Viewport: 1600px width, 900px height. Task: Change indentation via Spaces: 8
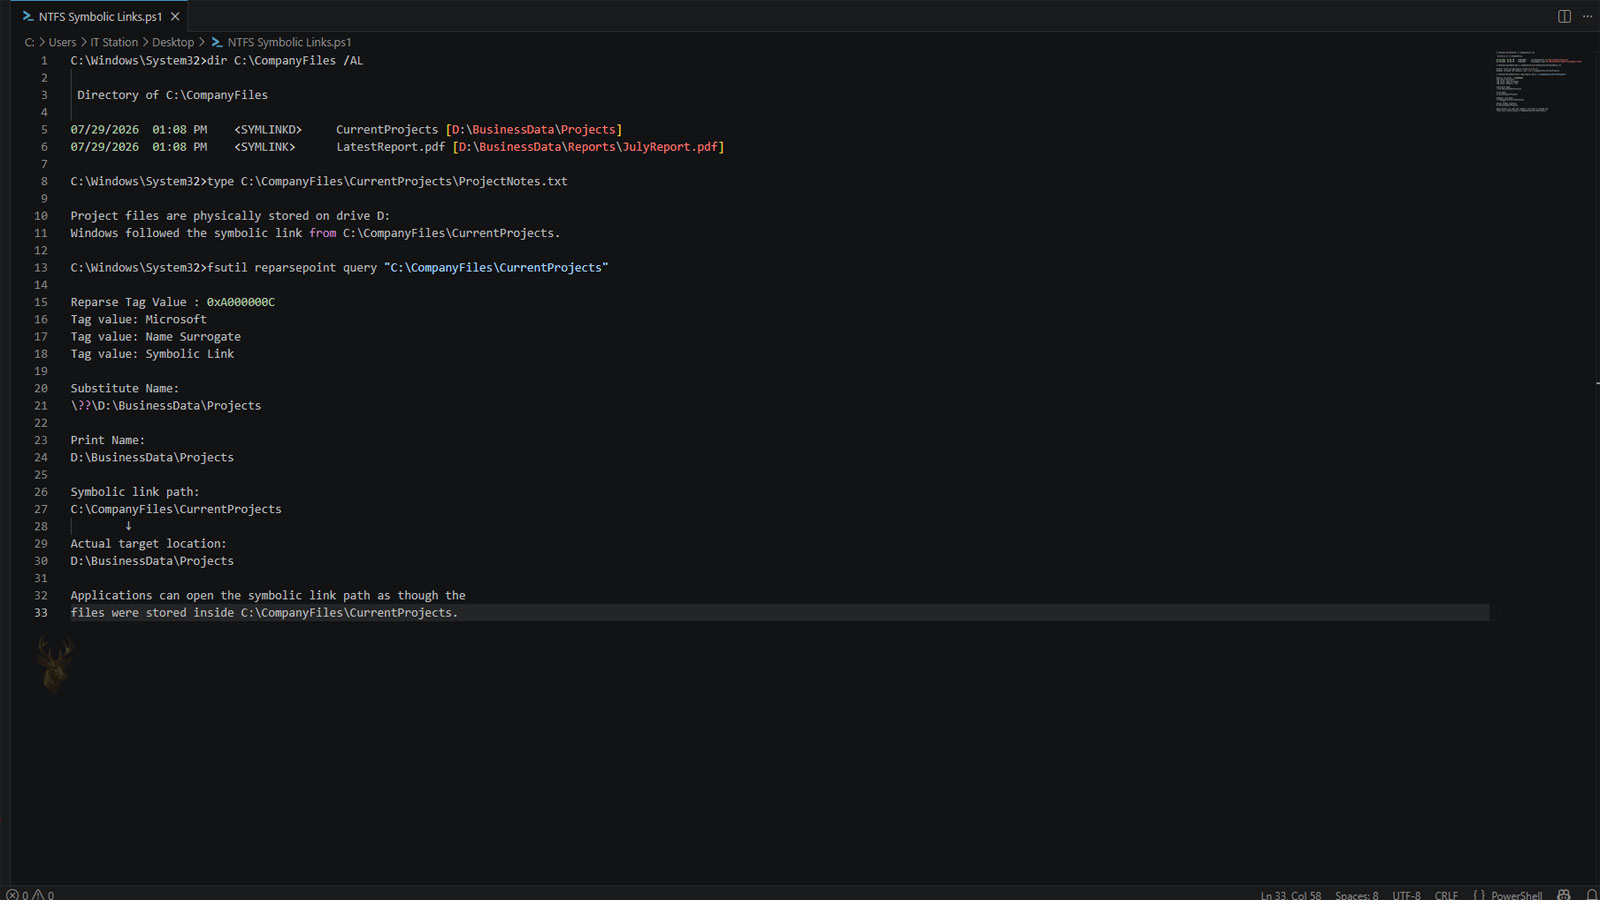point(1356,894)
